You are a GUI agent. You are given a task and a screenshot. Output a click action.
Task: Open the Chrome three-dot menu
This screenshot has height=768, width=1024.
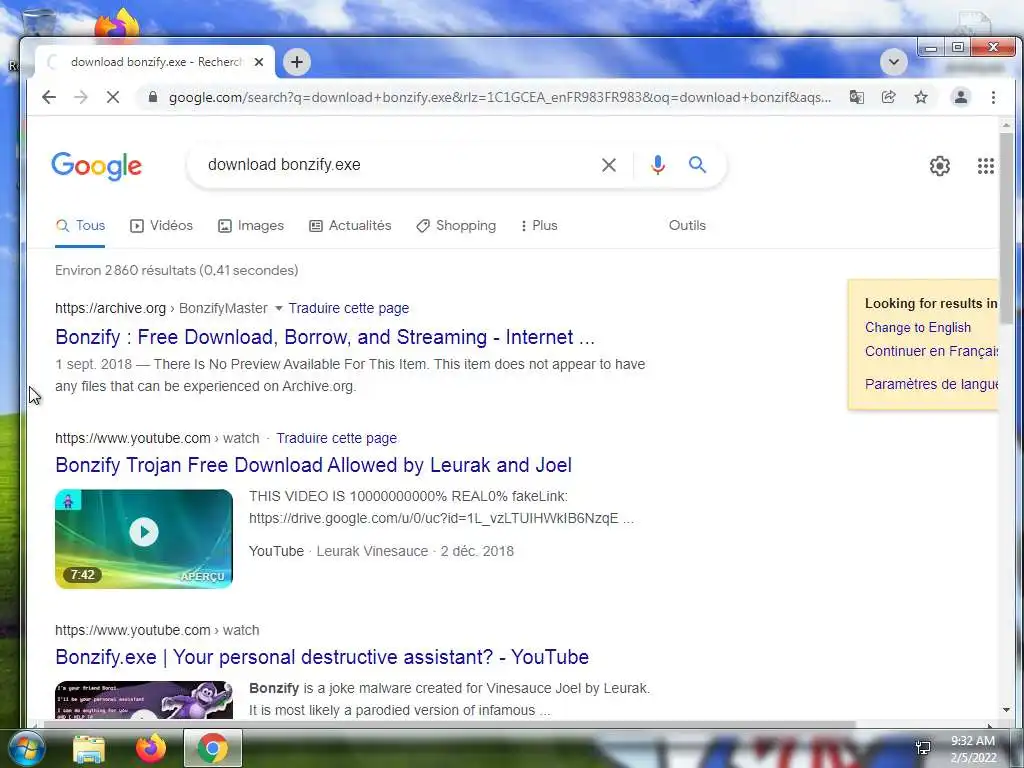click(x=993, y=97)
